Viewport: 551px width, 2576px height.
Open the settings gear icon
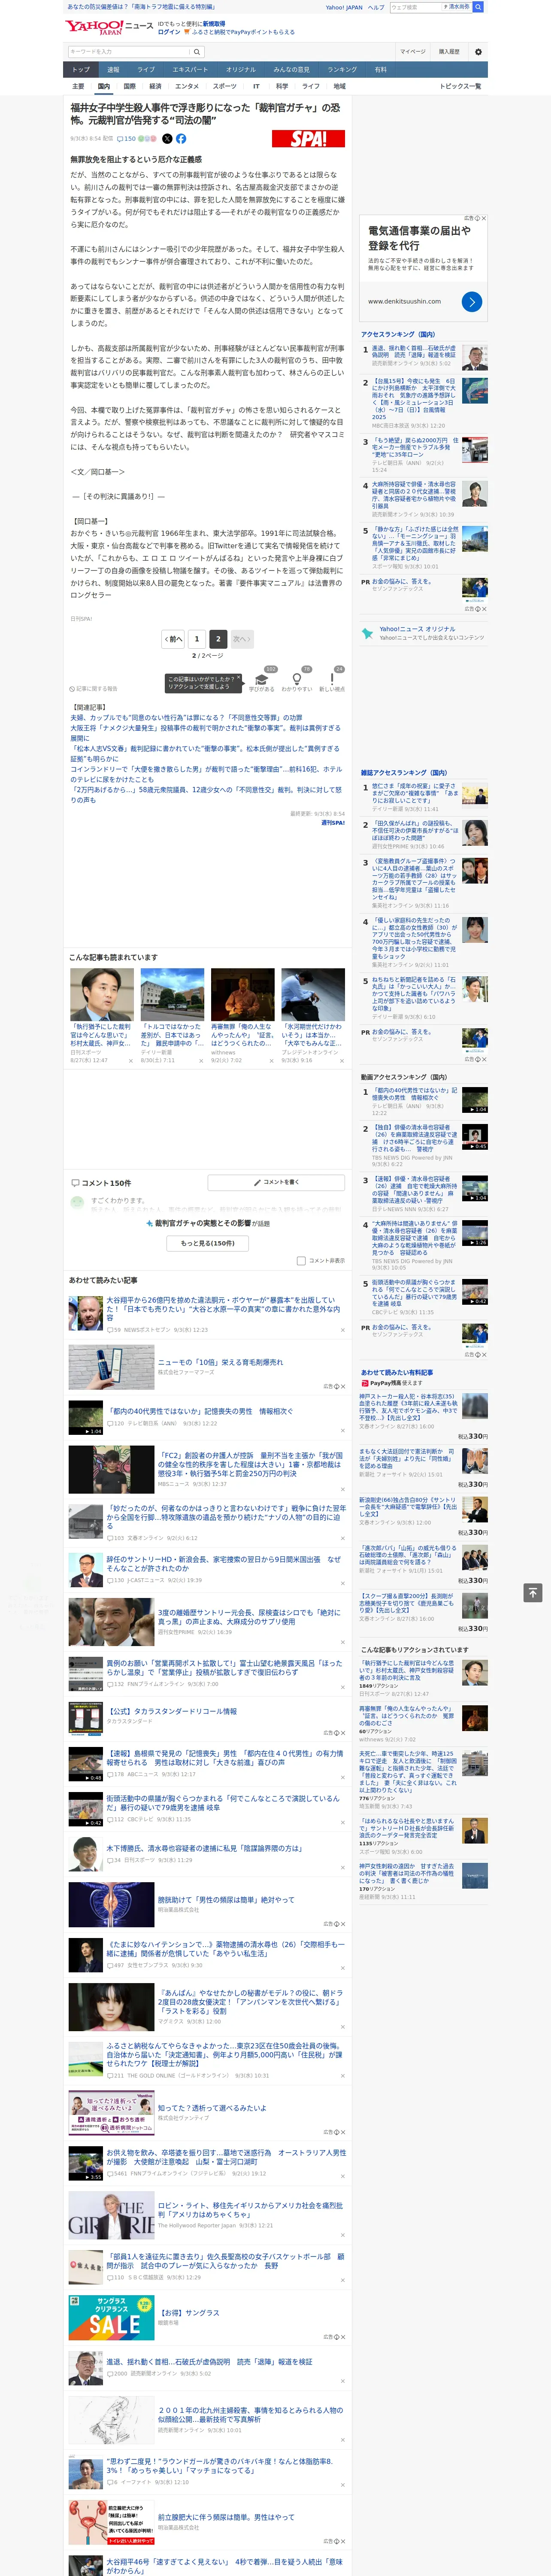click(478, 51)
